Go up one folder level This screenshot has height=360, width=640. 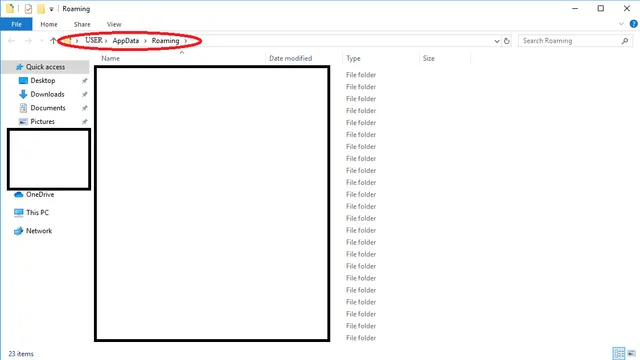point(53,41)
